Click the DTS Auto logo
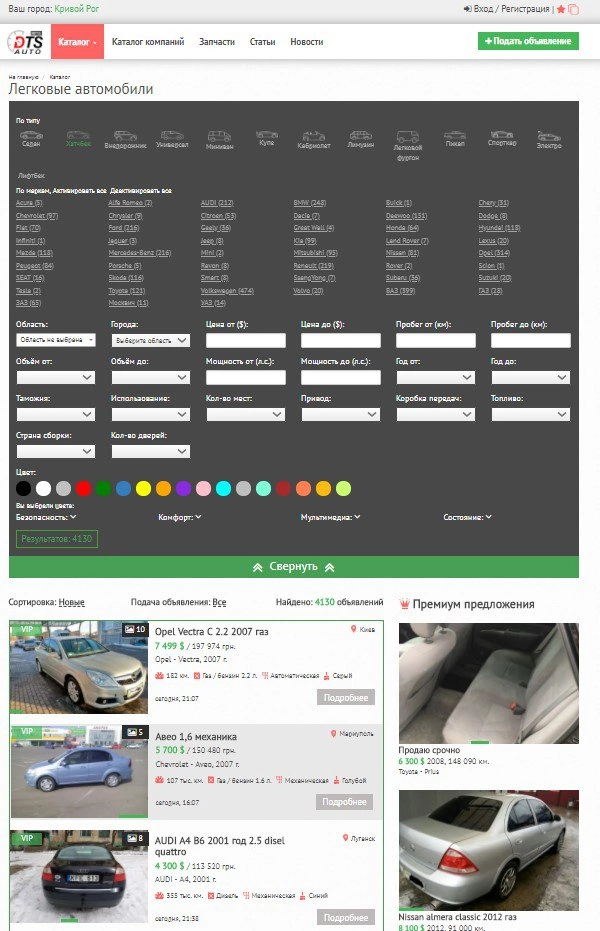 (26, 42)
